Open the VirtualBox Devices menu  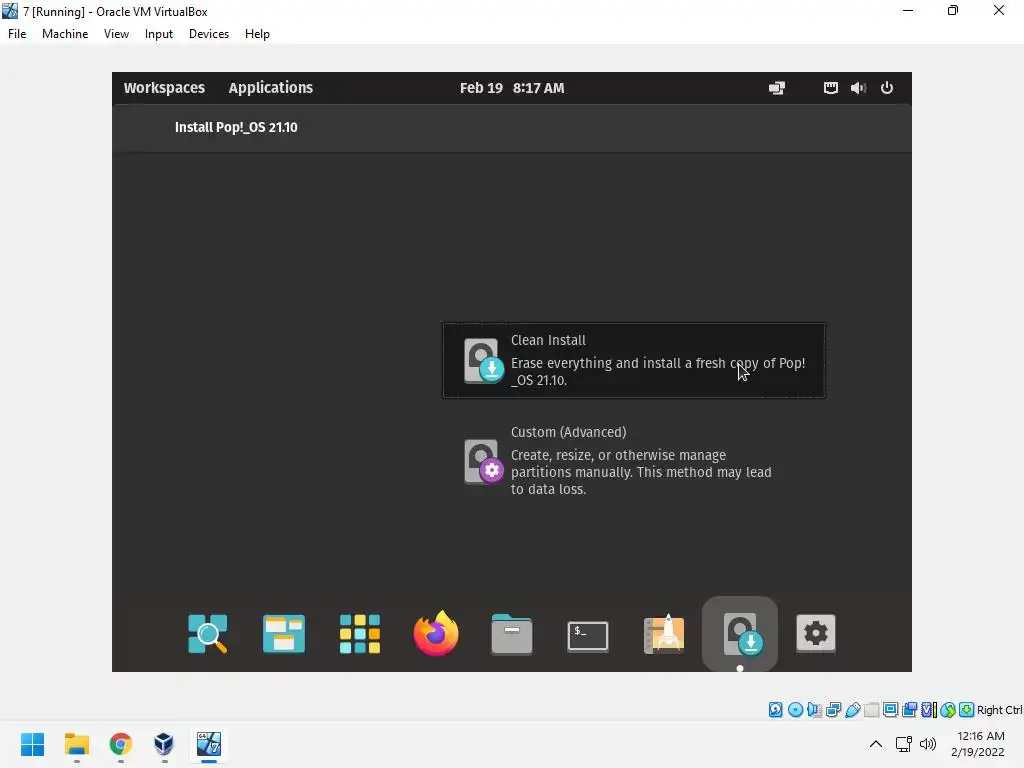point(209,34)
